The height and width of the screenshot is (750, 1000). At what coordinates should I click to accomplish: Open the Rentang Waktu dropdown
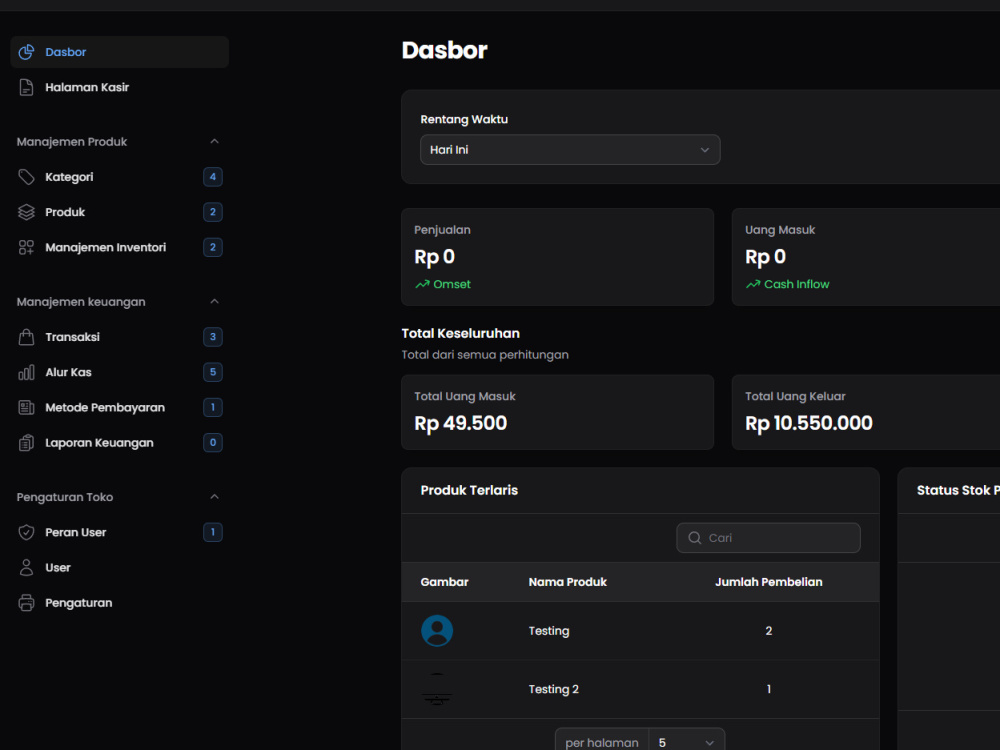570,150
